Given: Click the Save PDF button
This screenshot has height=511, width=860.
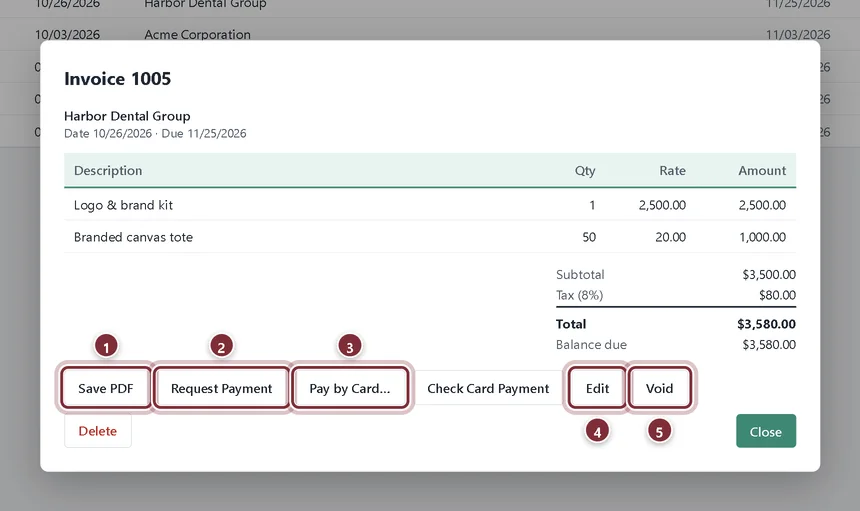Looking at the screenshot, I should click(x=106, y=388).
